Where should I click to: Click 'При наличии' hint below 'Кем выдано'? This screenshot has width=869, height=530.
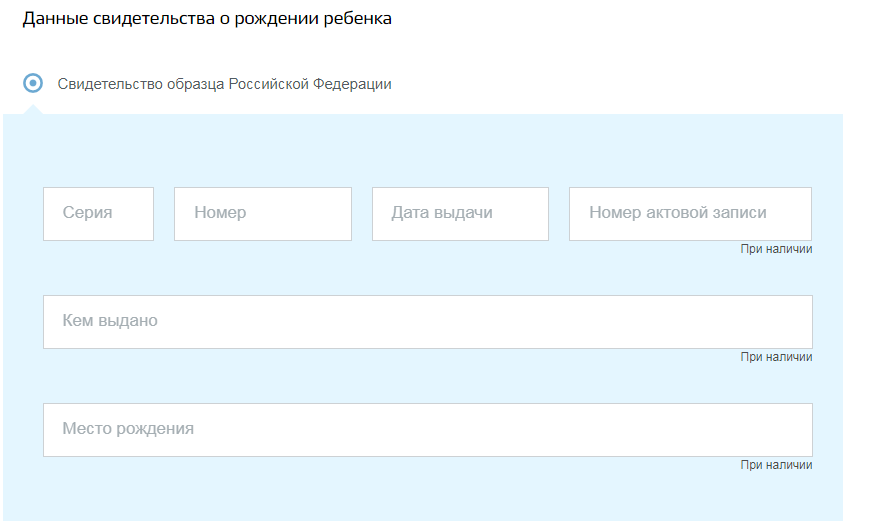click(776, 357)
